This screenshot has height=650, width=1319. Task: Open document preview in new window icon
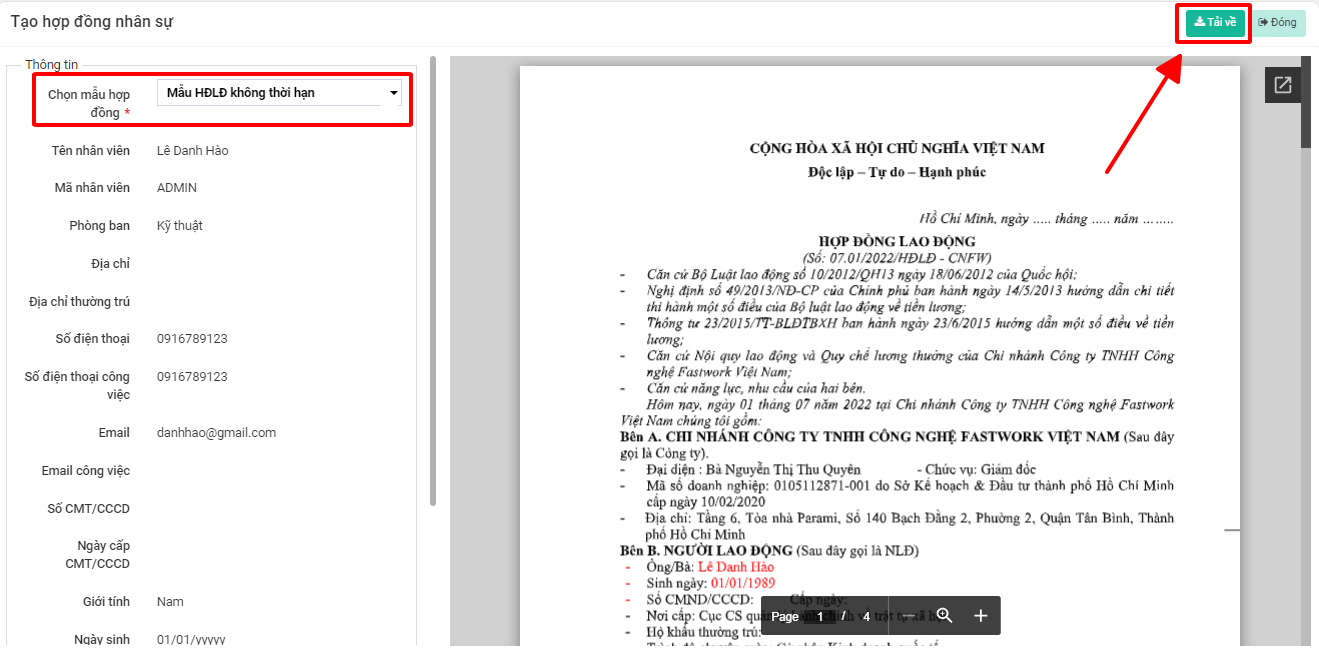[1282, 85]
